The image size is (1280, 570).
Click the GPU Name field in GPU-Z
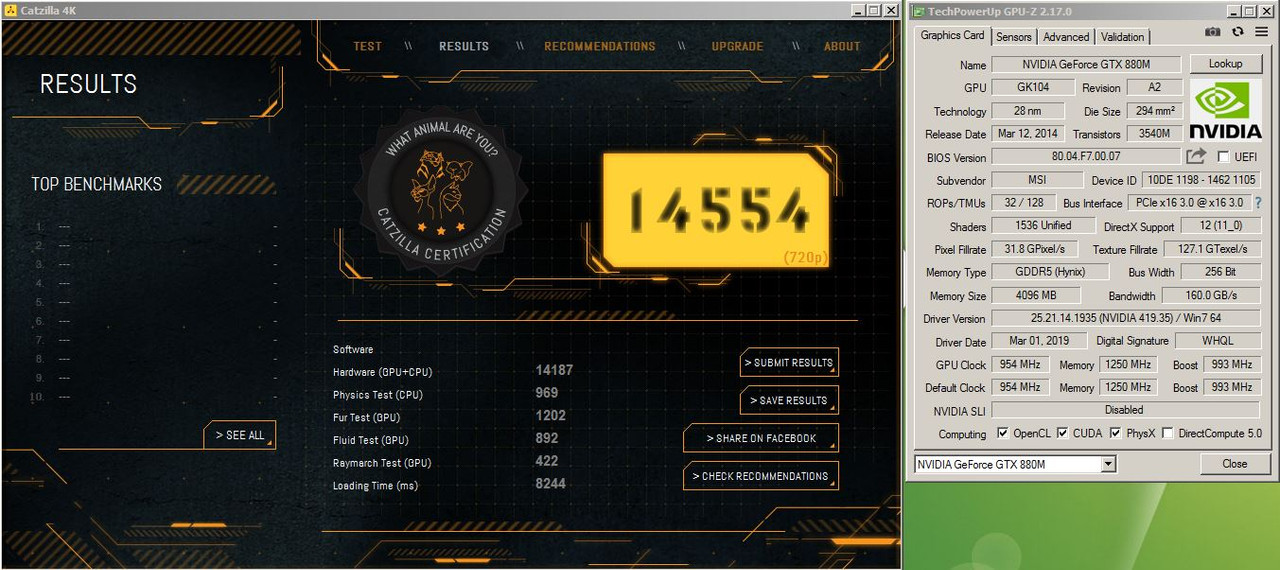(1086, 64)
